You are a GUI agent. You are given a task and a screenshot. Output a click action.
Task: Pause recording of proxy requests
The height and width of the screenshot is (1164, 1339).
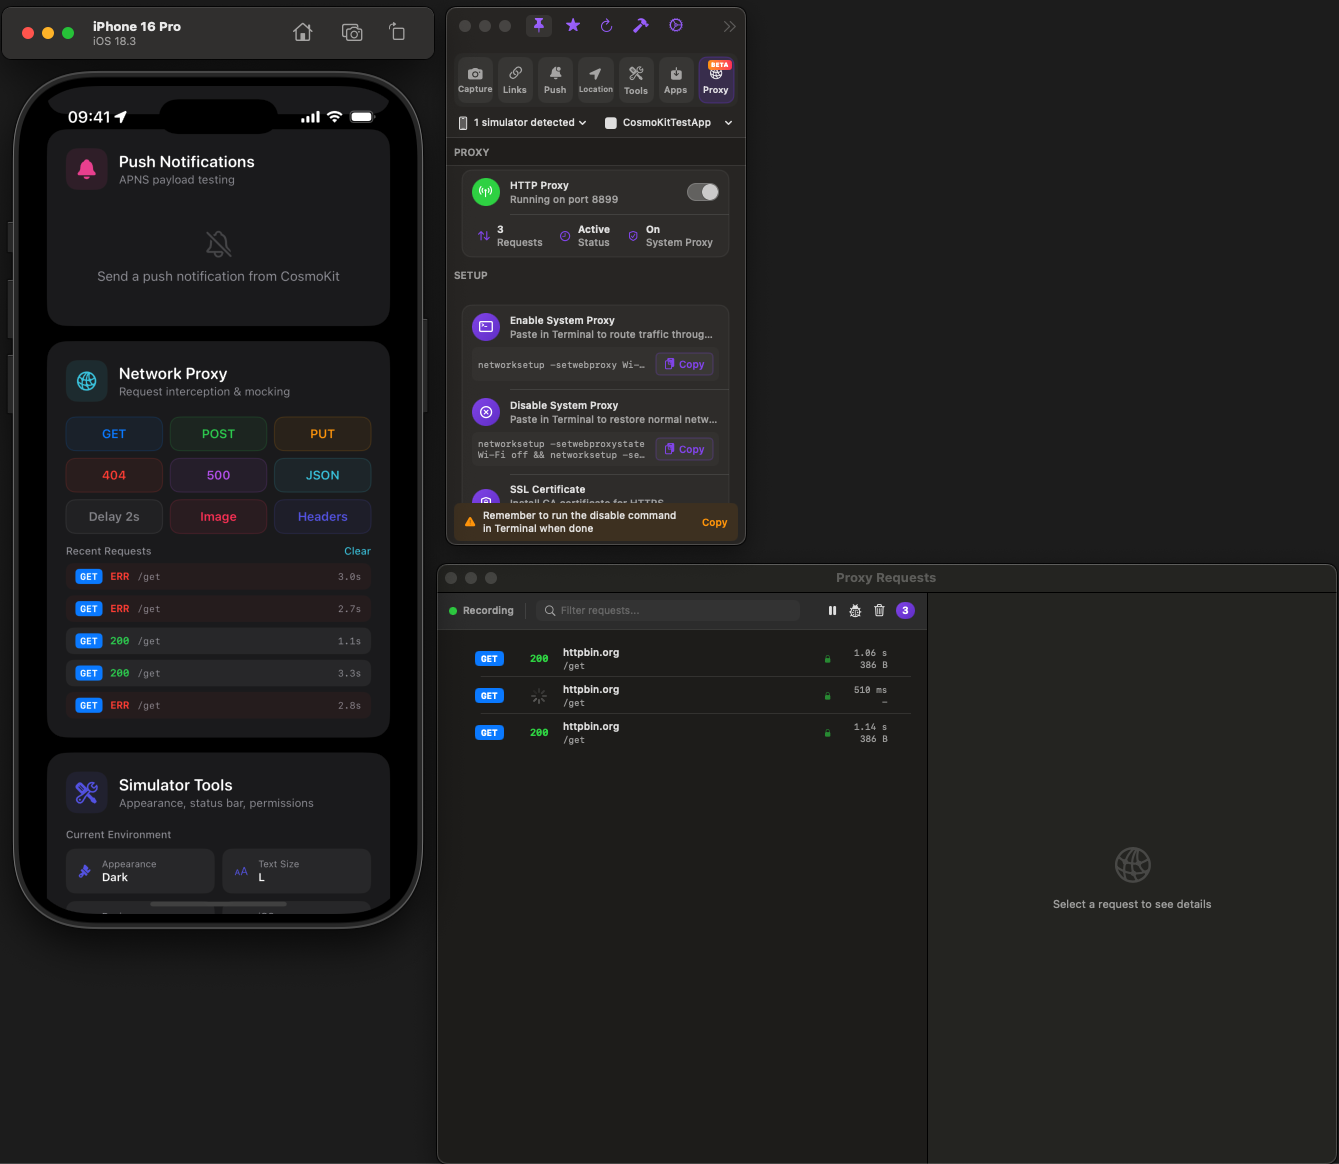click(832, 610)
